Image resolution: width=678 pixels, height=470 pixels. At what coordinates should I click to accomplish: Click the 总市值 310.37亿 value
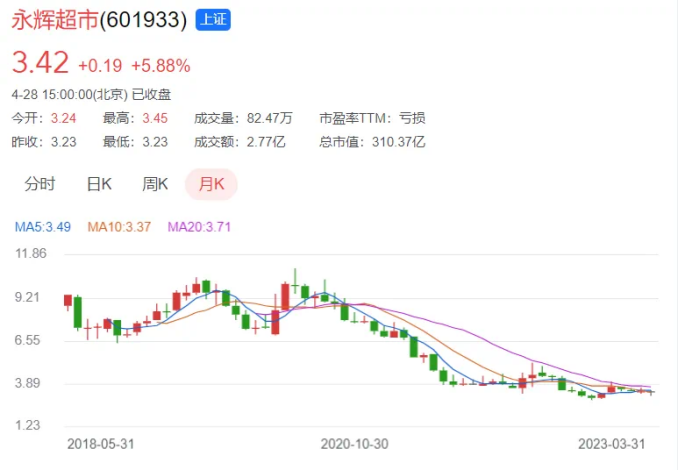[398, 142]
